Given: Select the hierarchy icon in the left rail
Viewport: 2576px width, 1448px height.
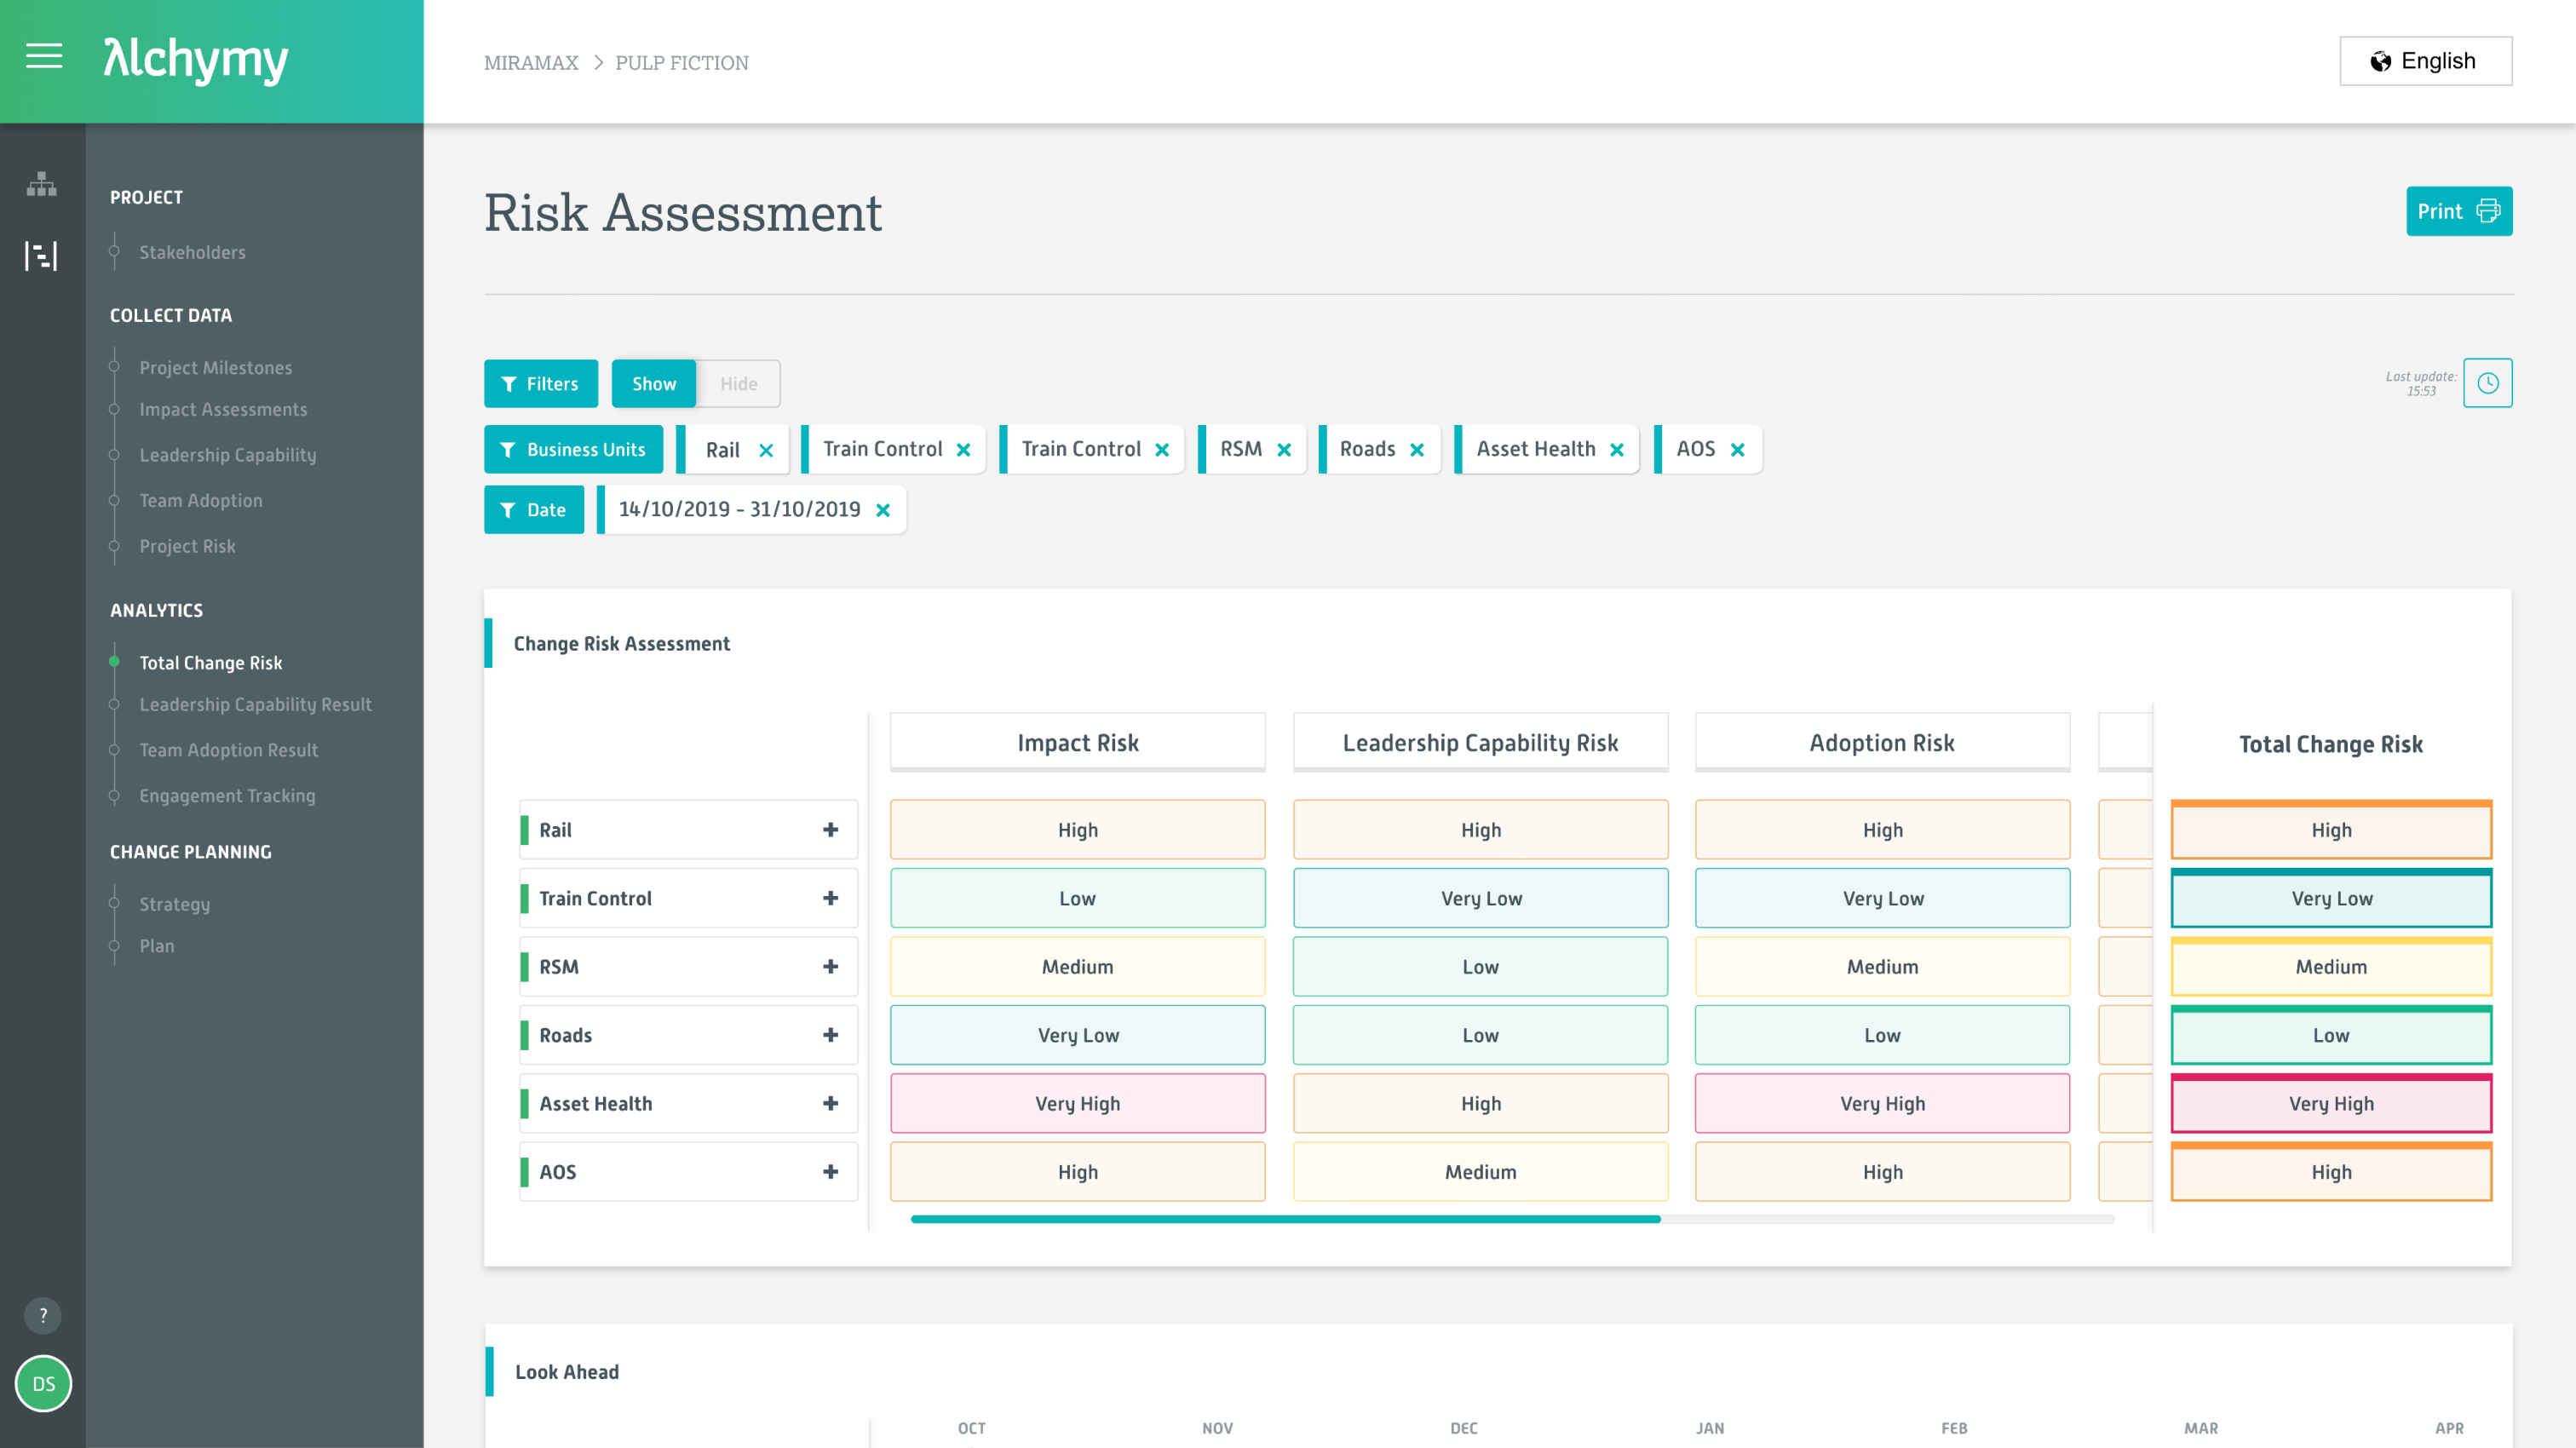Looking at the screenshot, I should coord(41,185).
